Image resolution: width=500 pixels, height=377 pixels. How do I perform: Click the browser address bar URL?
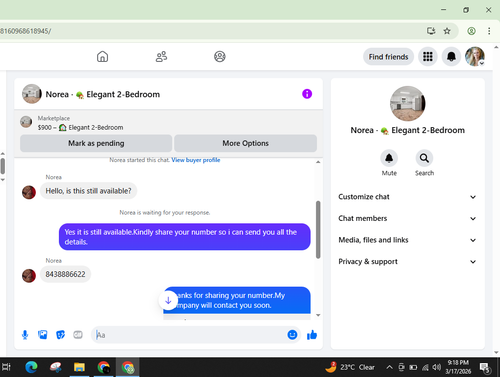click(26, 31)
